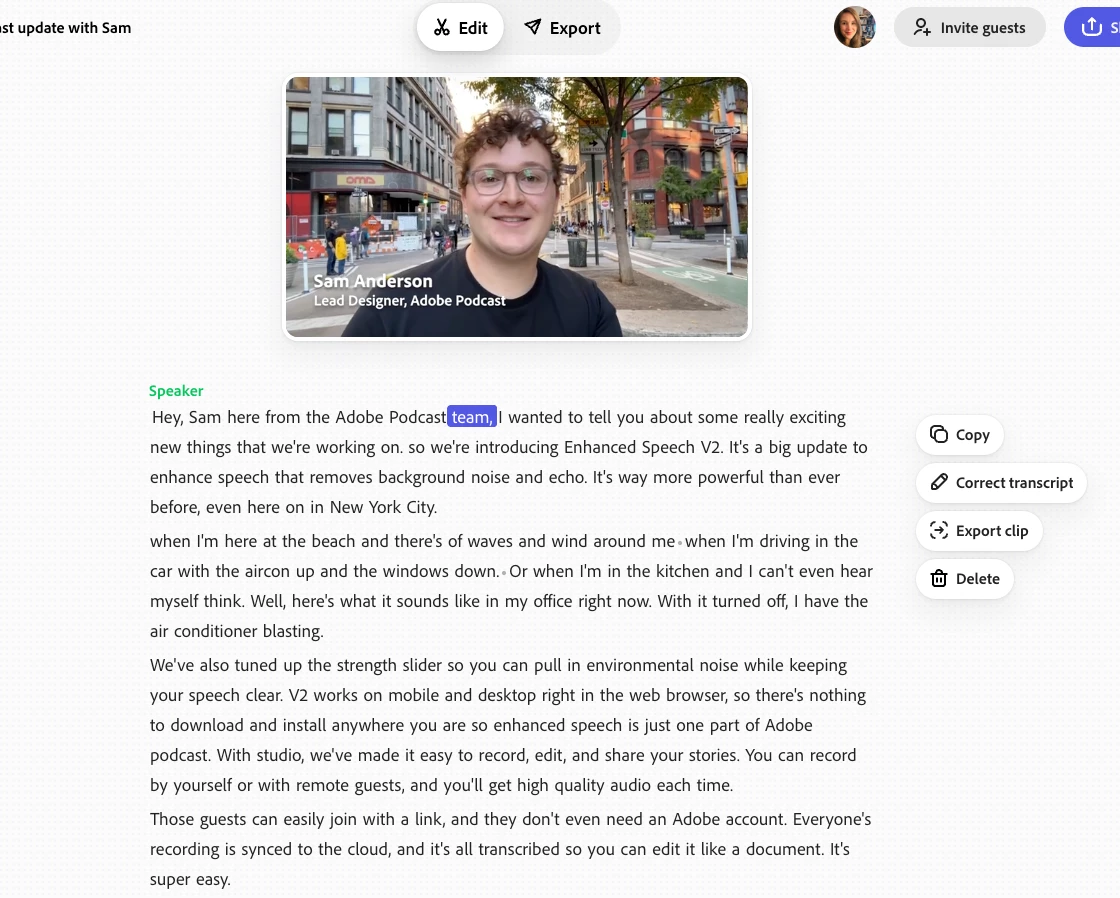
Task: Click the Sam Anderson video preview
Action: click(516, 206)
